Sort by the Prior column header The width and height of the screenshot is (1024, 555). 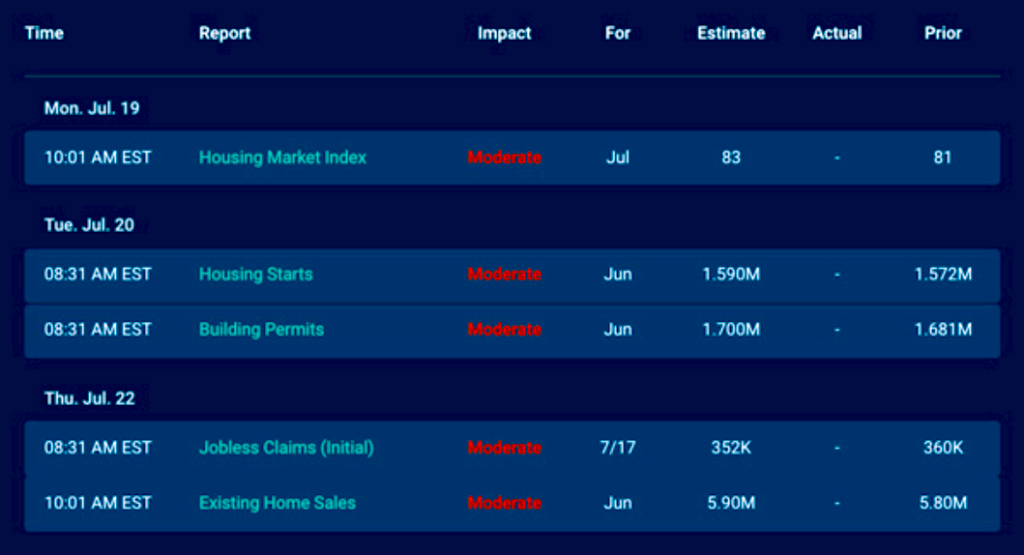943,33
